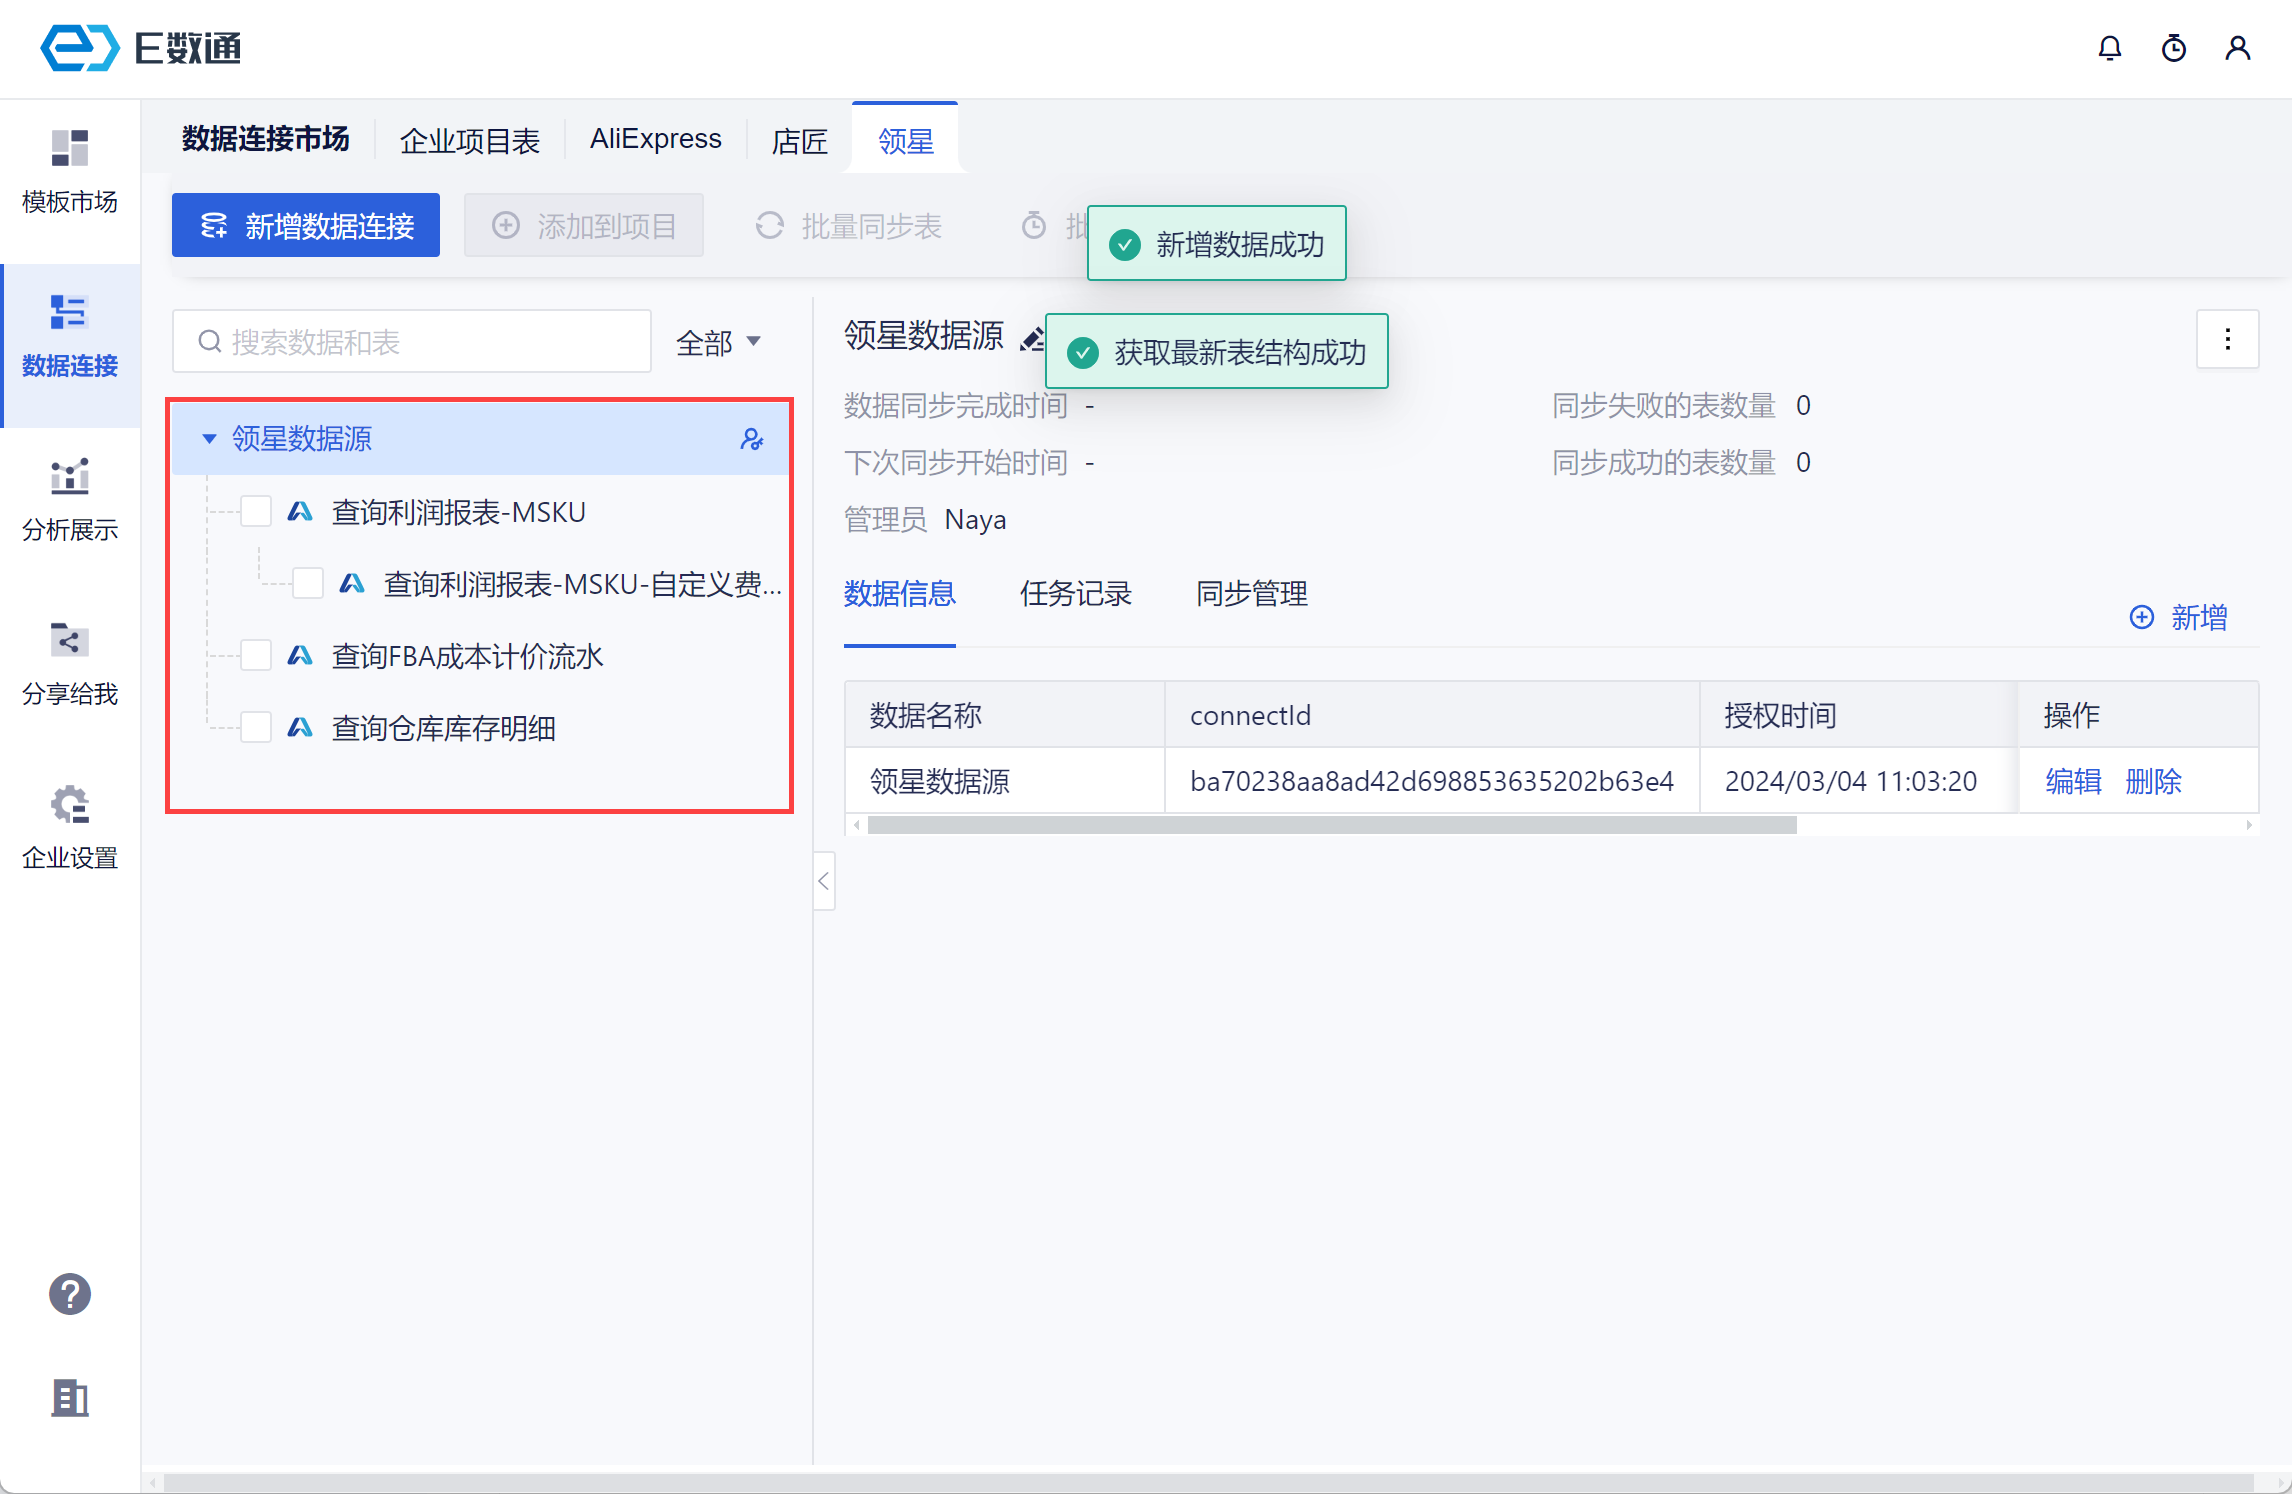Collapse the 领星数据源 tree node

click(209, 439)
